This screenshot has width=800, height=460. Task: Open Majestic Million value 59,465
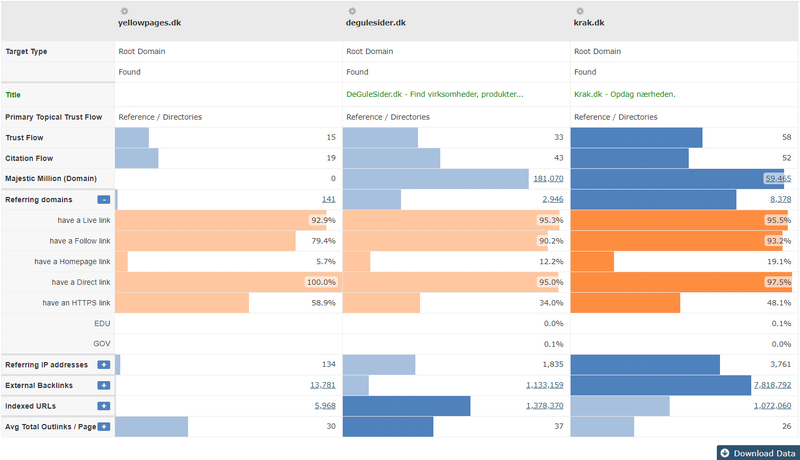(x=778, y=178)
